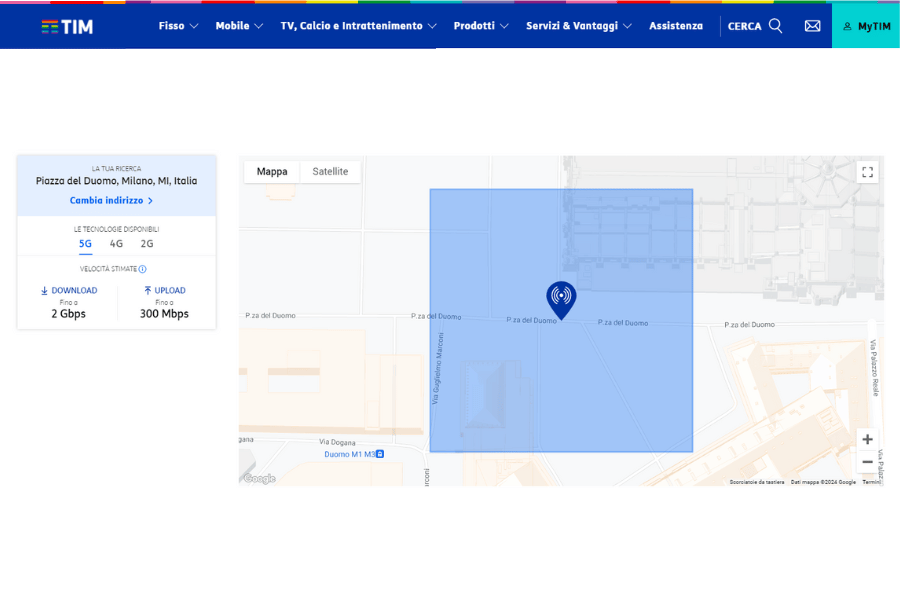Click the Google logo on map
The image size is (900, 600).
(x=259, y=478)
